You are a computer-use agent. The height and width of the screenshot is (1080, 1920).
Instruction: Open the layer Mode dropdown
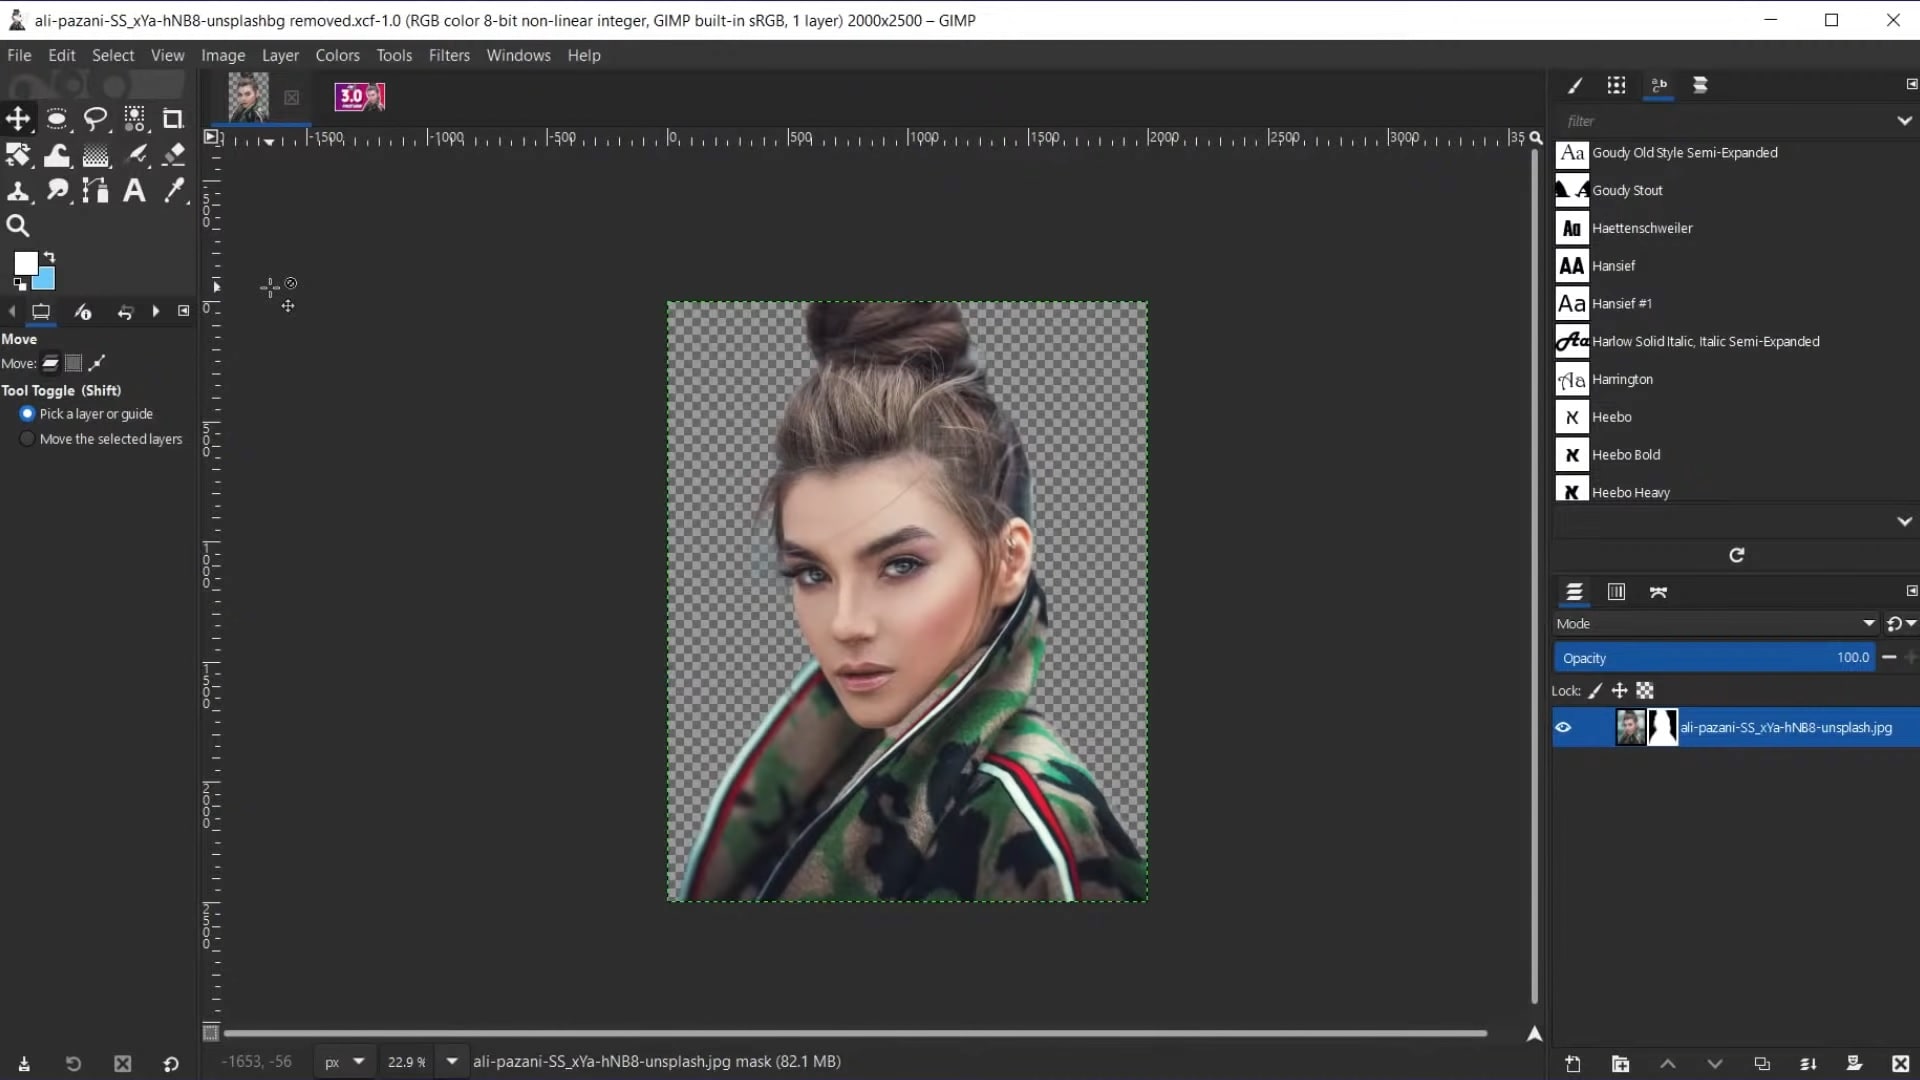pyautogui.click(x=1714, y=624)
